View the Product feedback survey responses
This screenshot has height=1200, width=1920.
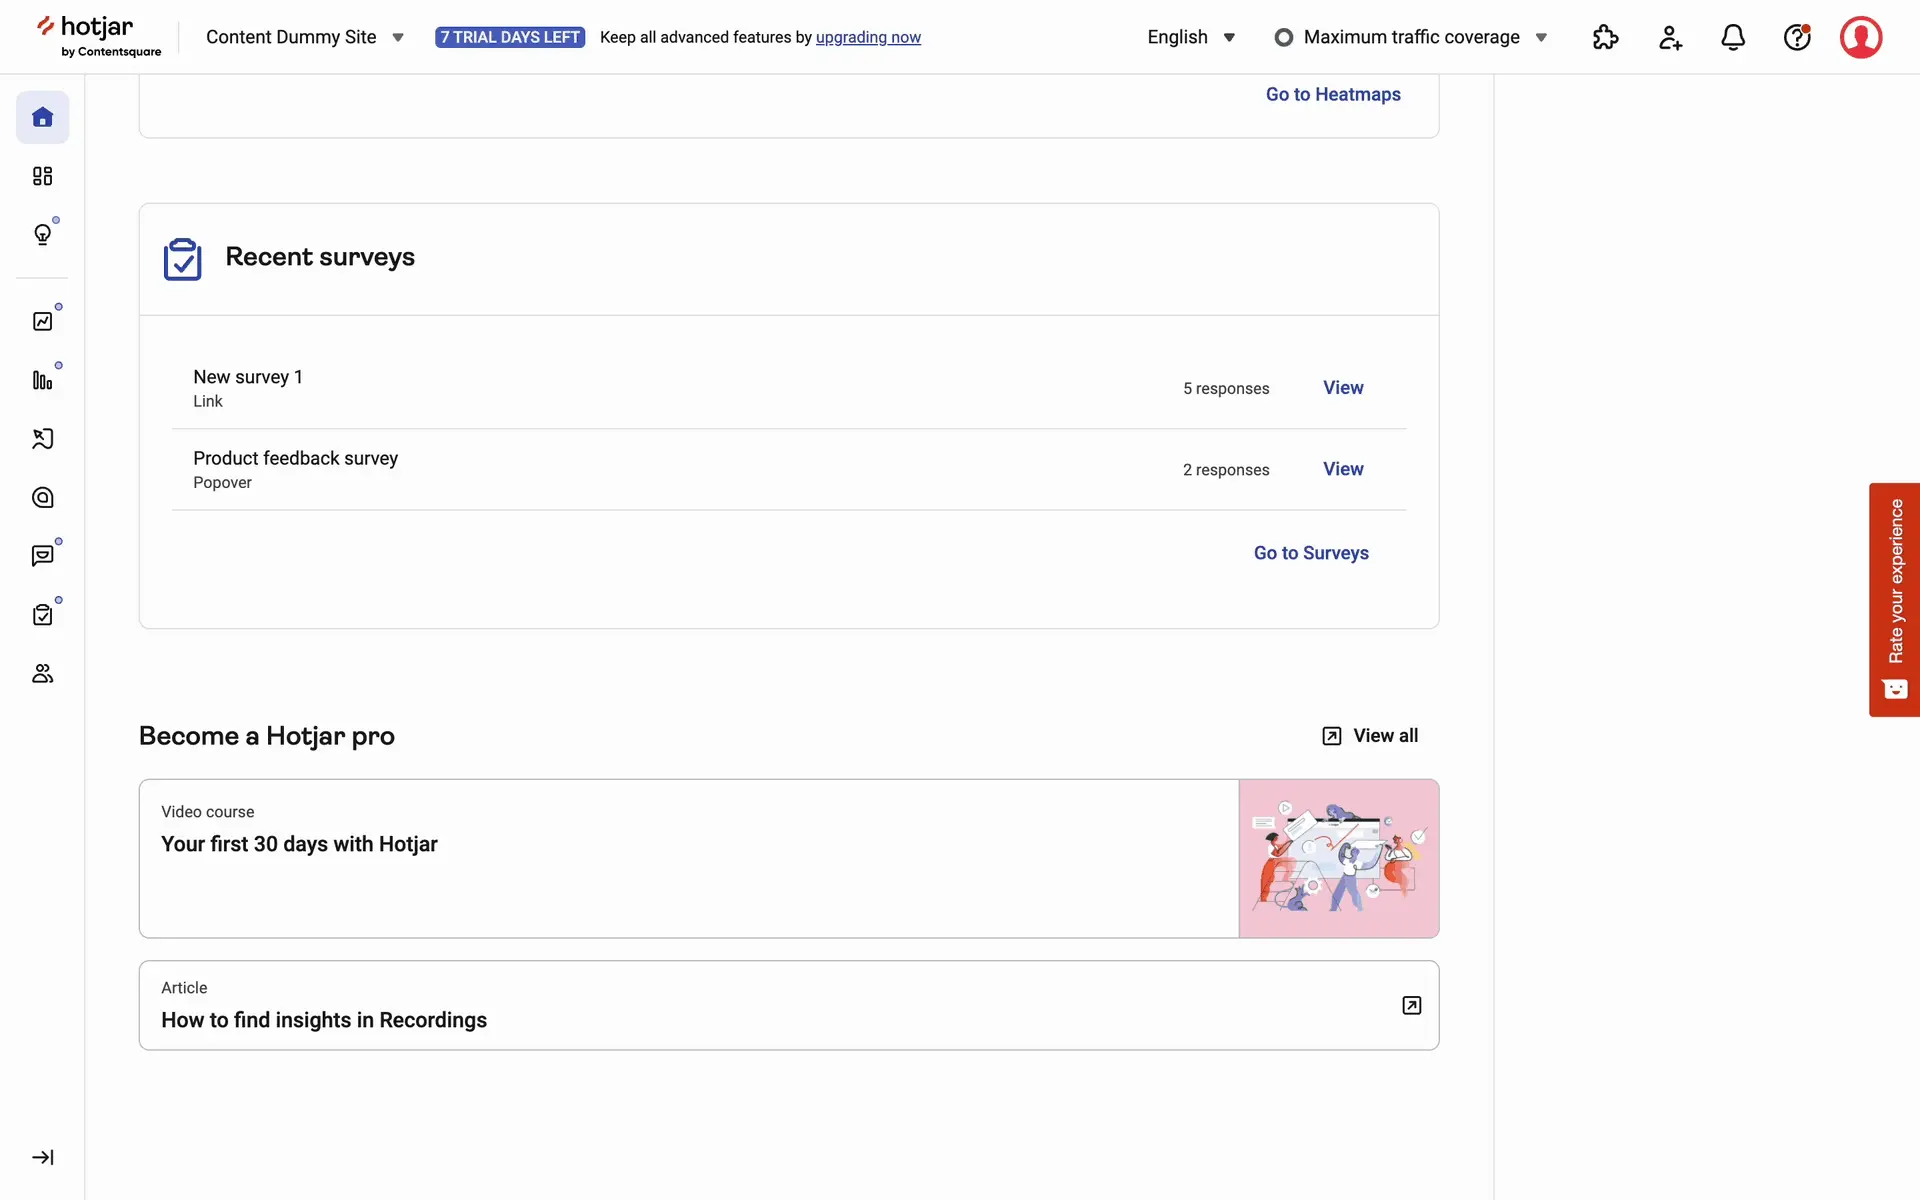point(1342,469)
